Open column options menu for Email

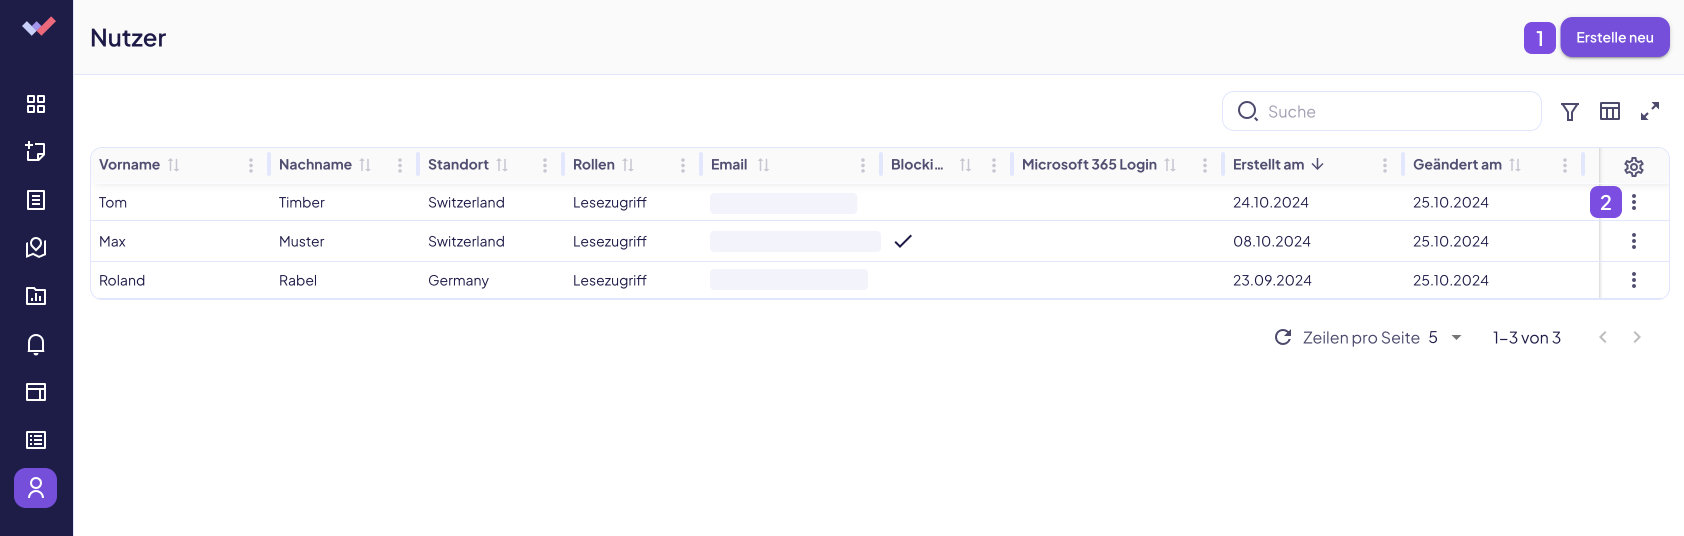coord(863,165)
